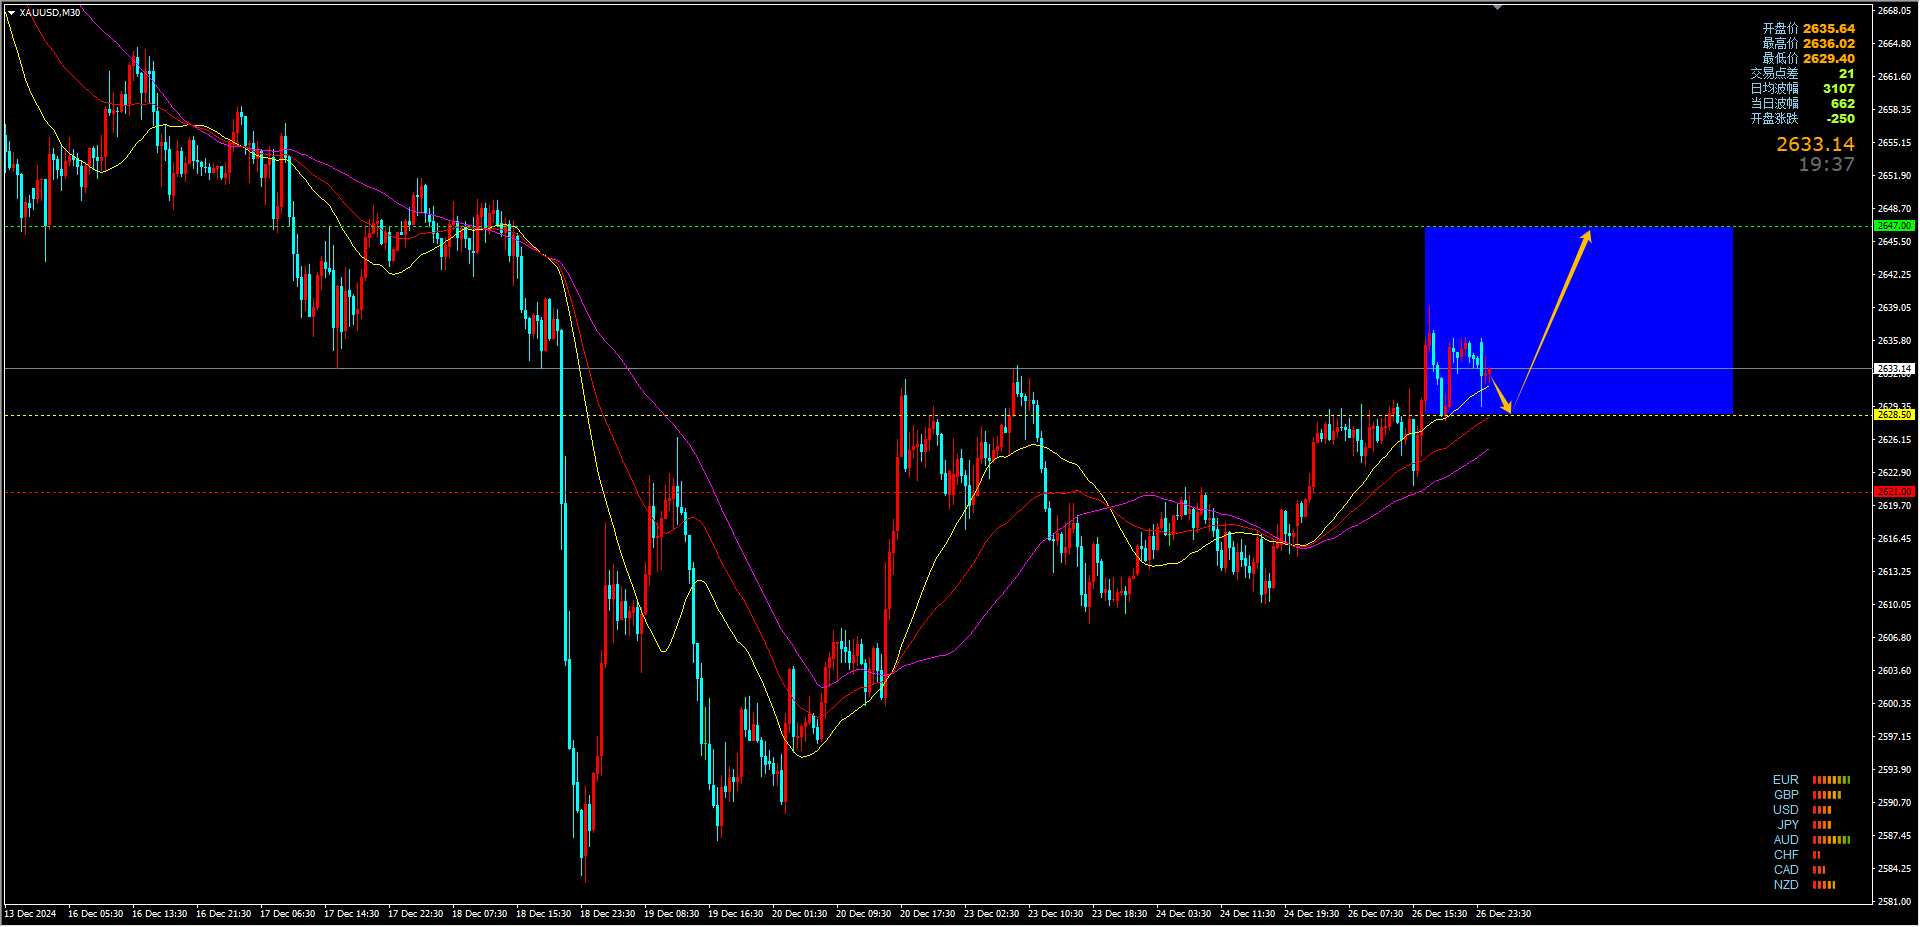Click the NZD currency strength label
1920x927 pixels.
(x=1785, y=885)
